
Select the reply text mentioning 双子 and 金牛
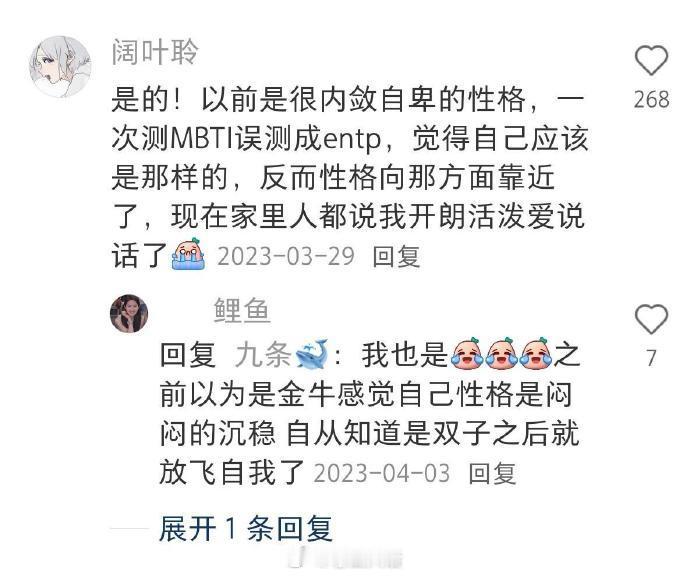coord(371,412)
